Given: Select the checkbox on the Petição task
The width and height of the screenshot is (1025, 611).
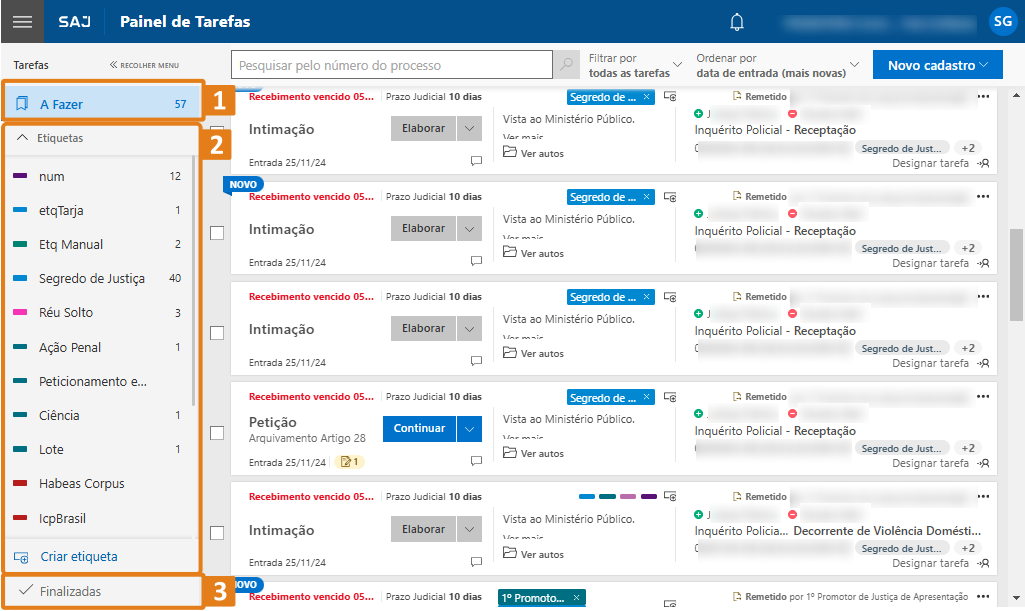Looking at the screenshot, I should coord(216,432).
